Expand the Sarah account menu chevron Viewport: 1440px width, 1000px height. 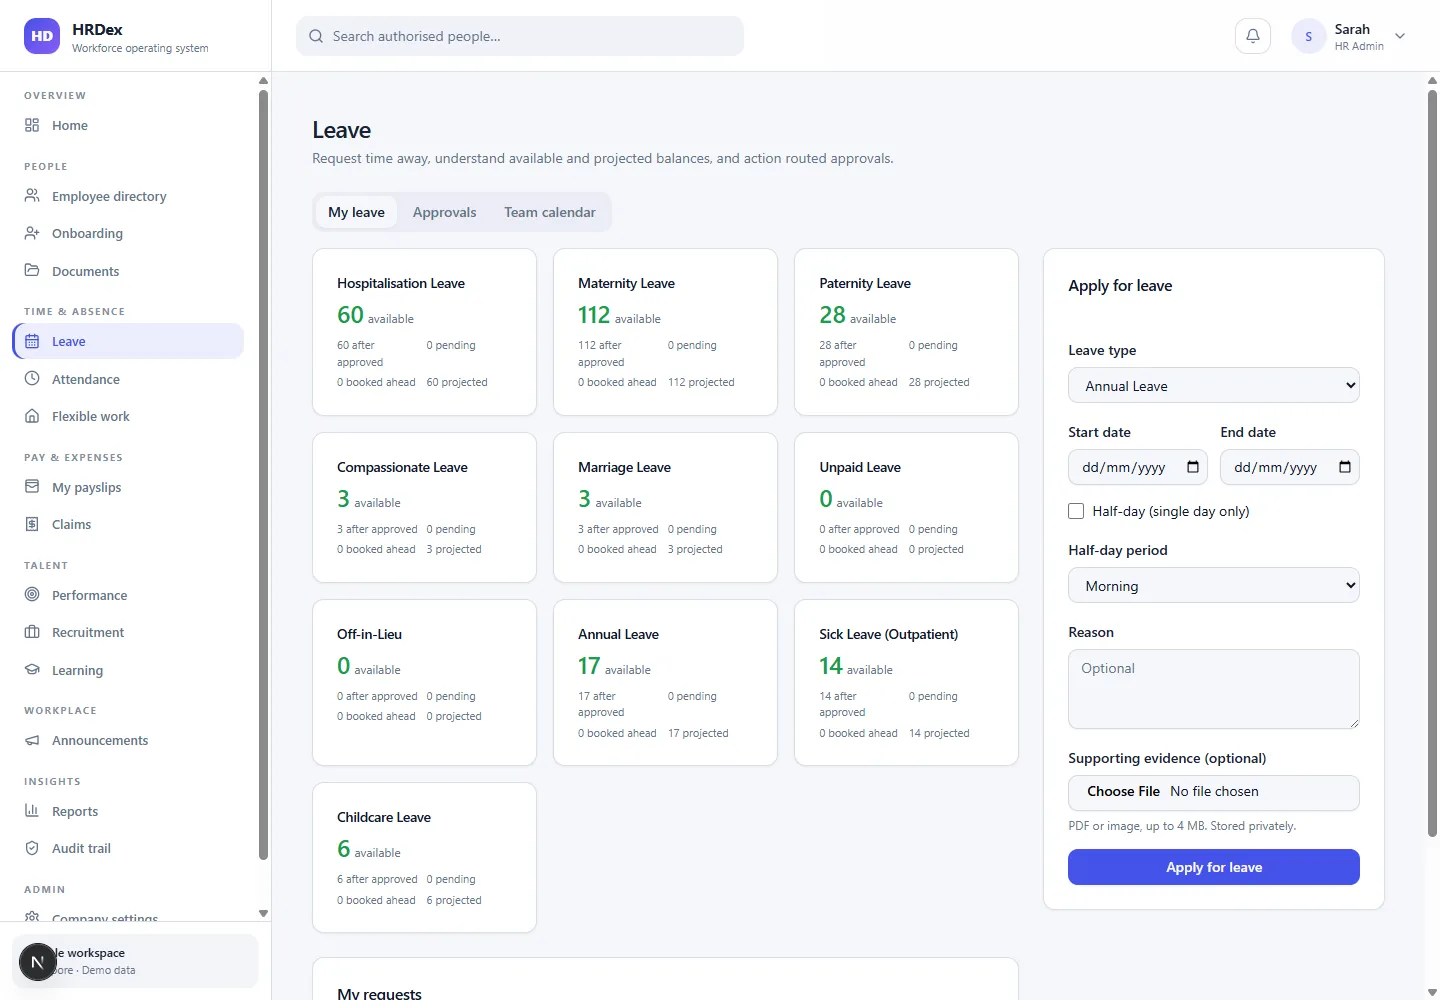(x=1400, y=36)
